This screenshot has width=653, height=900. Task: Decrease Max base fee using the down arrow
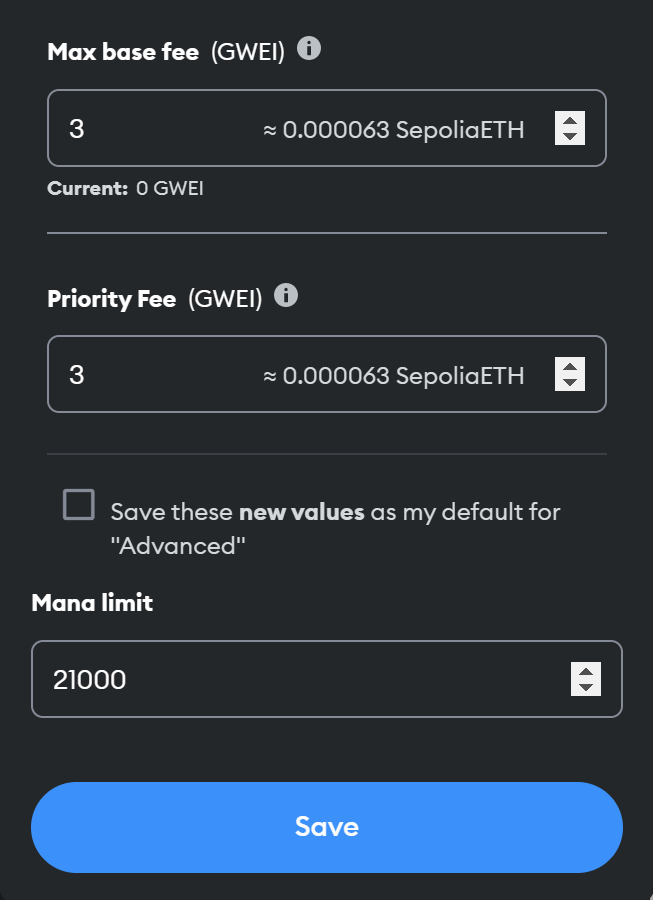[x=568, y=136]
